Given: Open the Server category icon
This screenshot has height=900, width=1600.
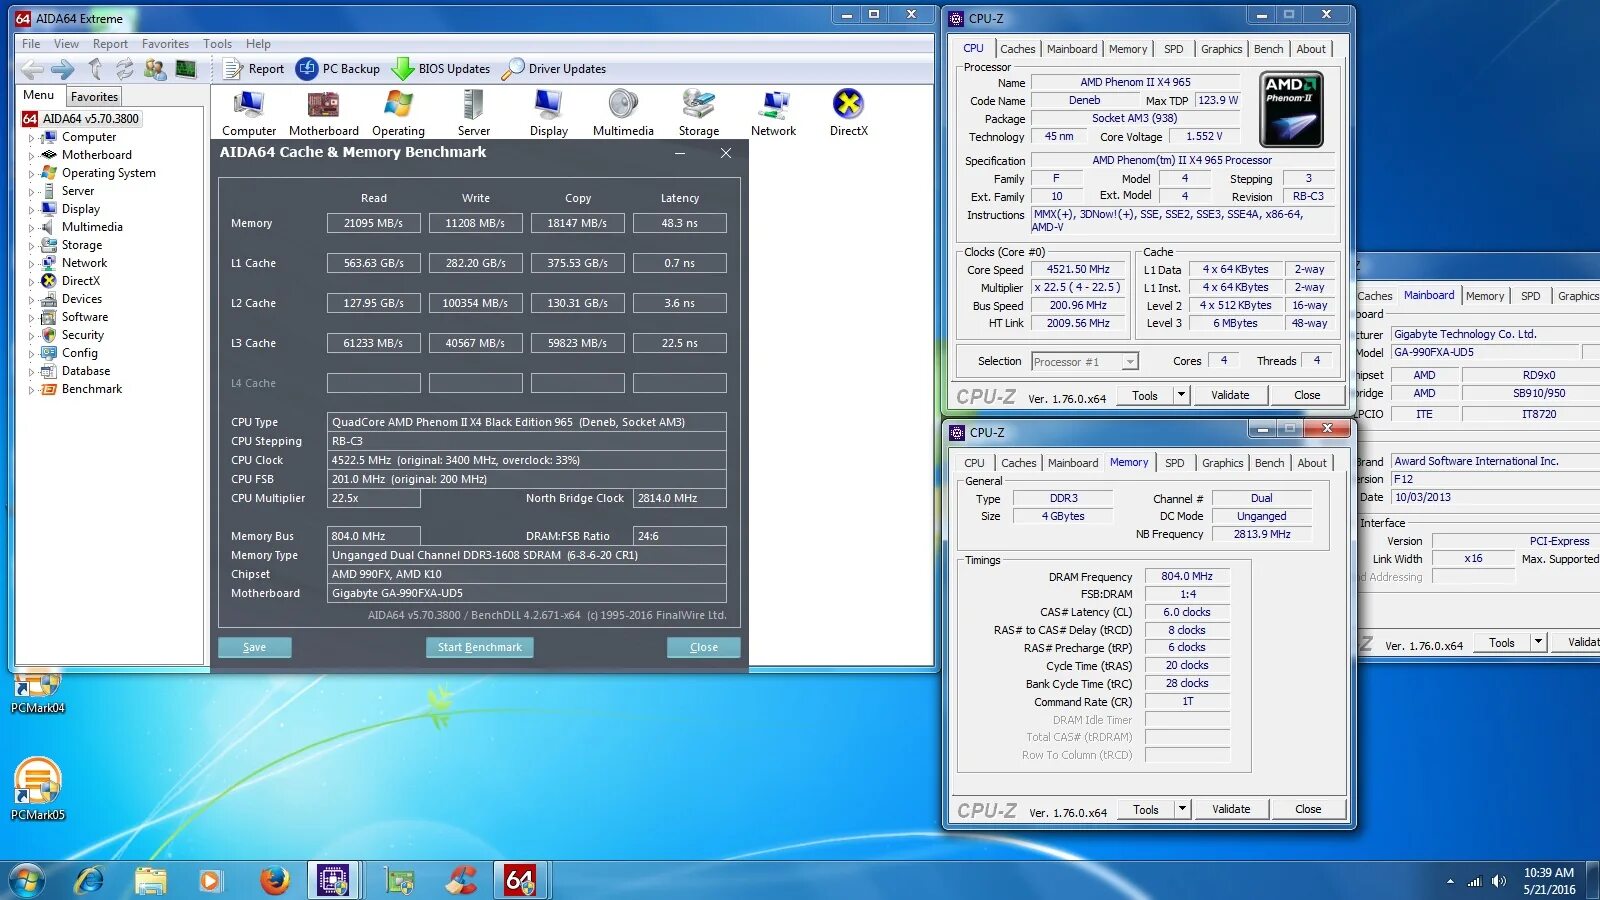Looking at the screenshot, I should tap(474, 113).
